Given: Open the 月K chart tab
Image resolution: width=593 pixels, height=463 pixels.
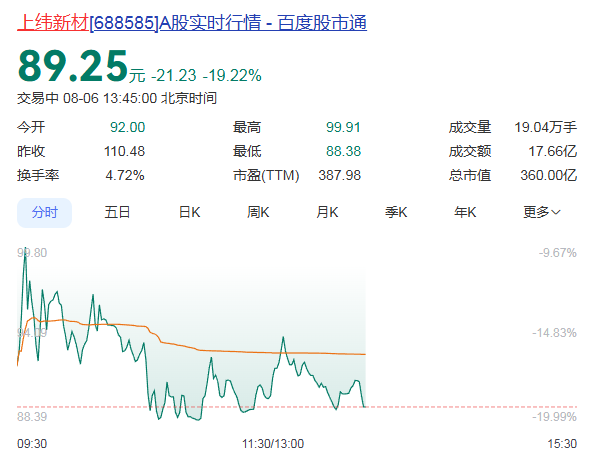Looking at the screenshot, I should tap(327, 212).
